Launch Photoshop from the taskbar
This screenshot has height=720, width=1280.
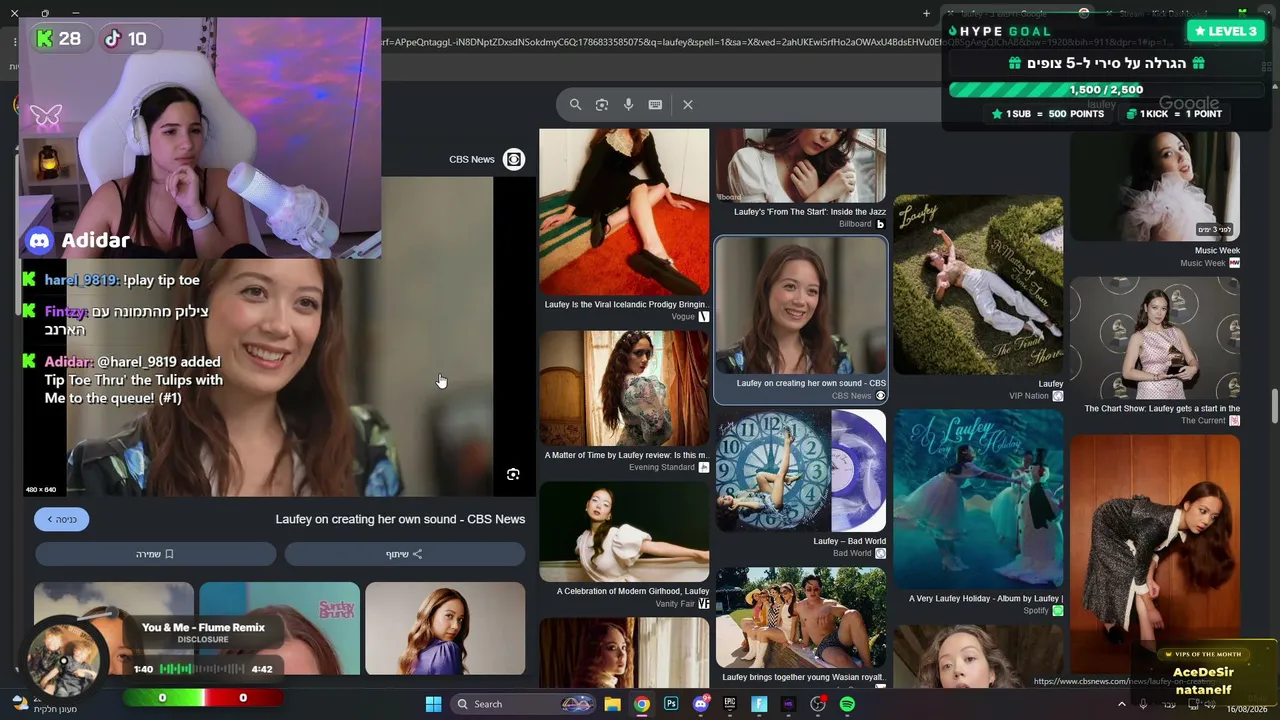coord(671,704)
